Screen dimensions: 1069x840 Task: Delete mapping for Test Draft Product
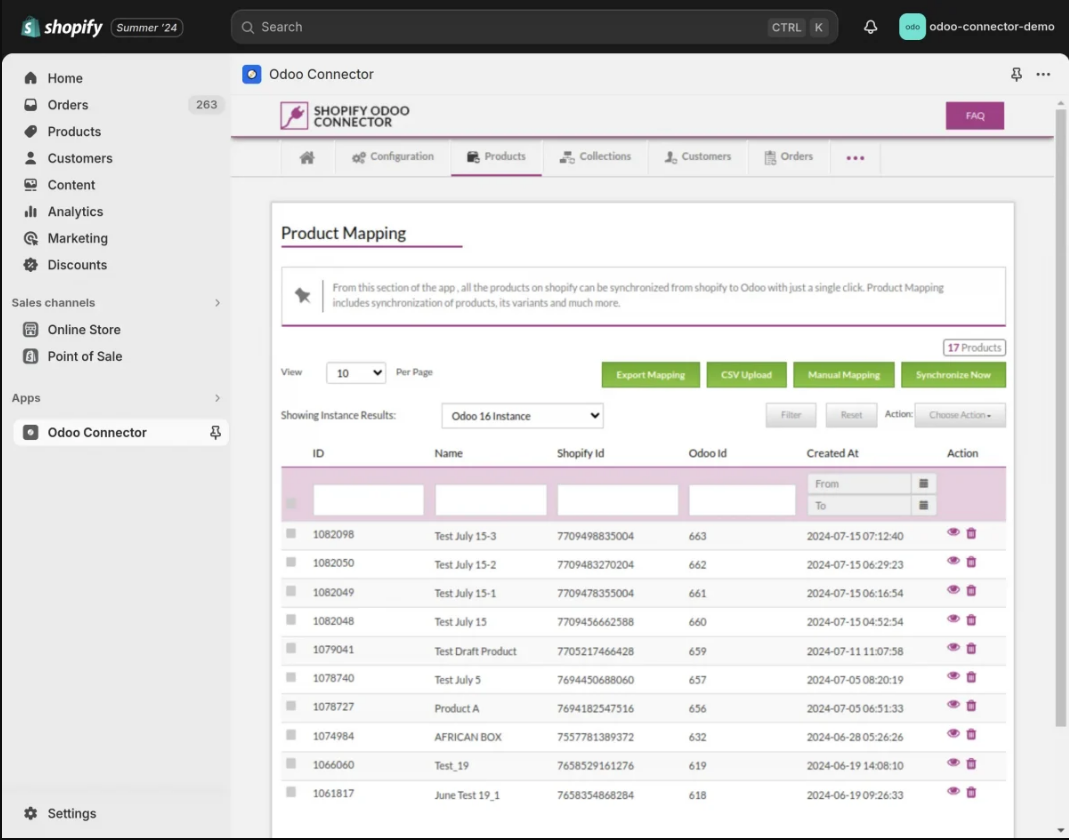pyautogui.click(x=971, y=648)
